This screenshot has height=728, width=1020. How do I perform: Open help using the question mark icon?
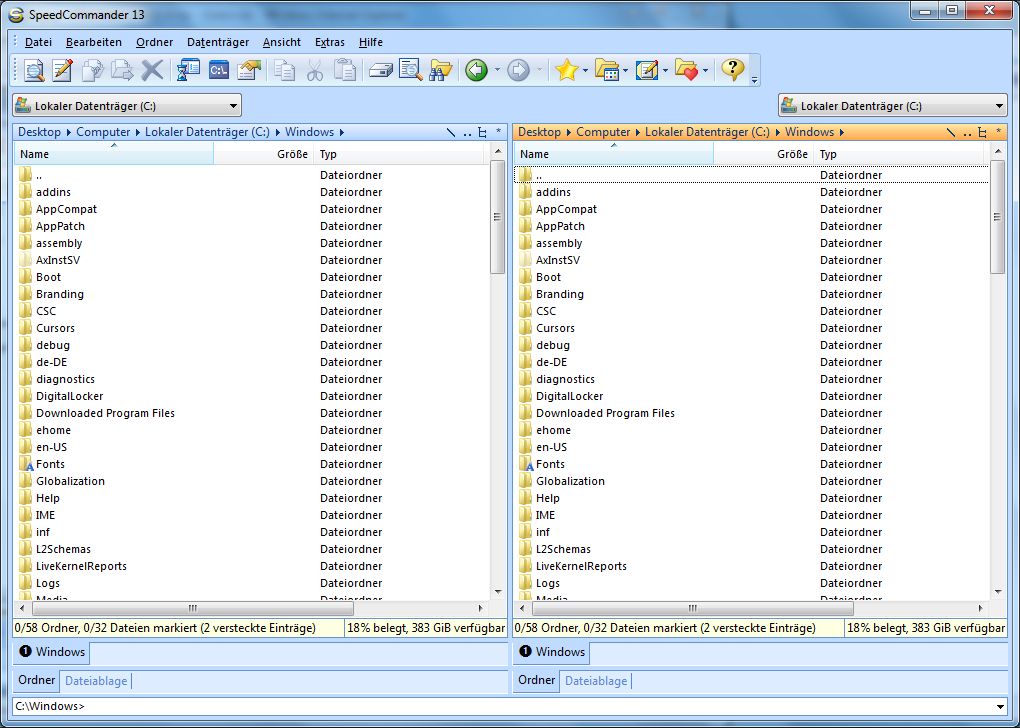click(x=733, y=70)
